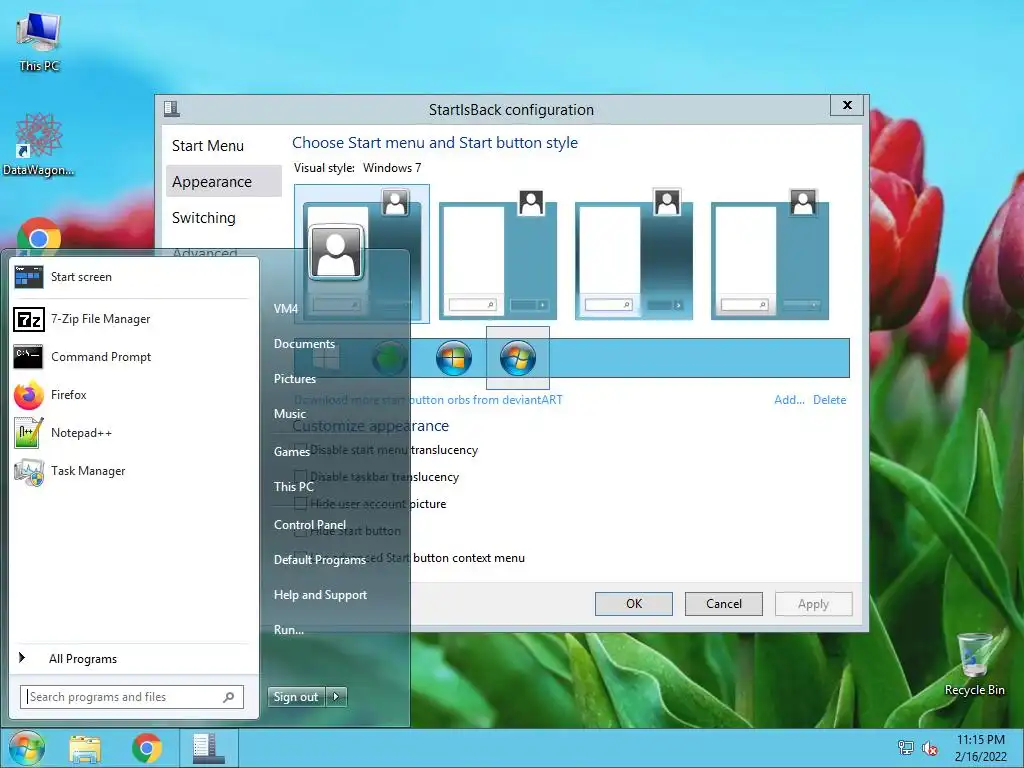Open the shutdown options arrow beside Sign out
Viewport: 1024px width, 768px height.
pos(336,697)
